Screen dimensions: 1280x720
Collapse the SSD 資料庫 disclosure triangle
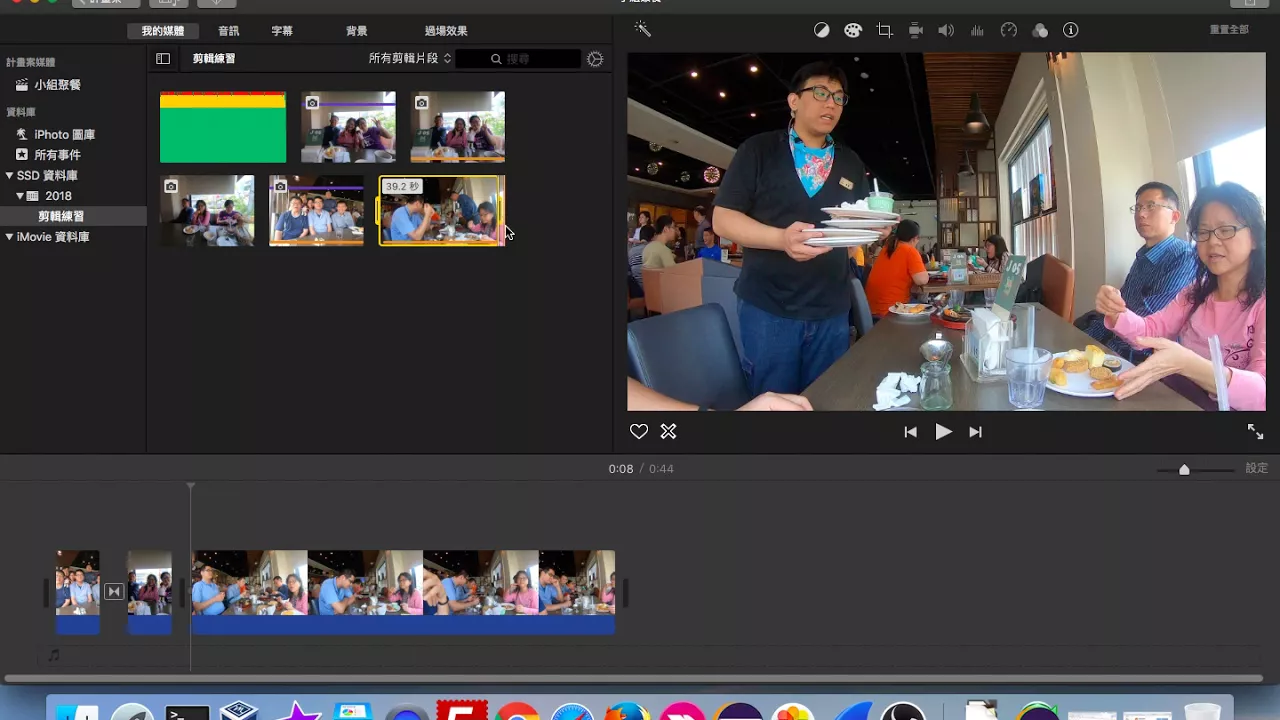9,175
